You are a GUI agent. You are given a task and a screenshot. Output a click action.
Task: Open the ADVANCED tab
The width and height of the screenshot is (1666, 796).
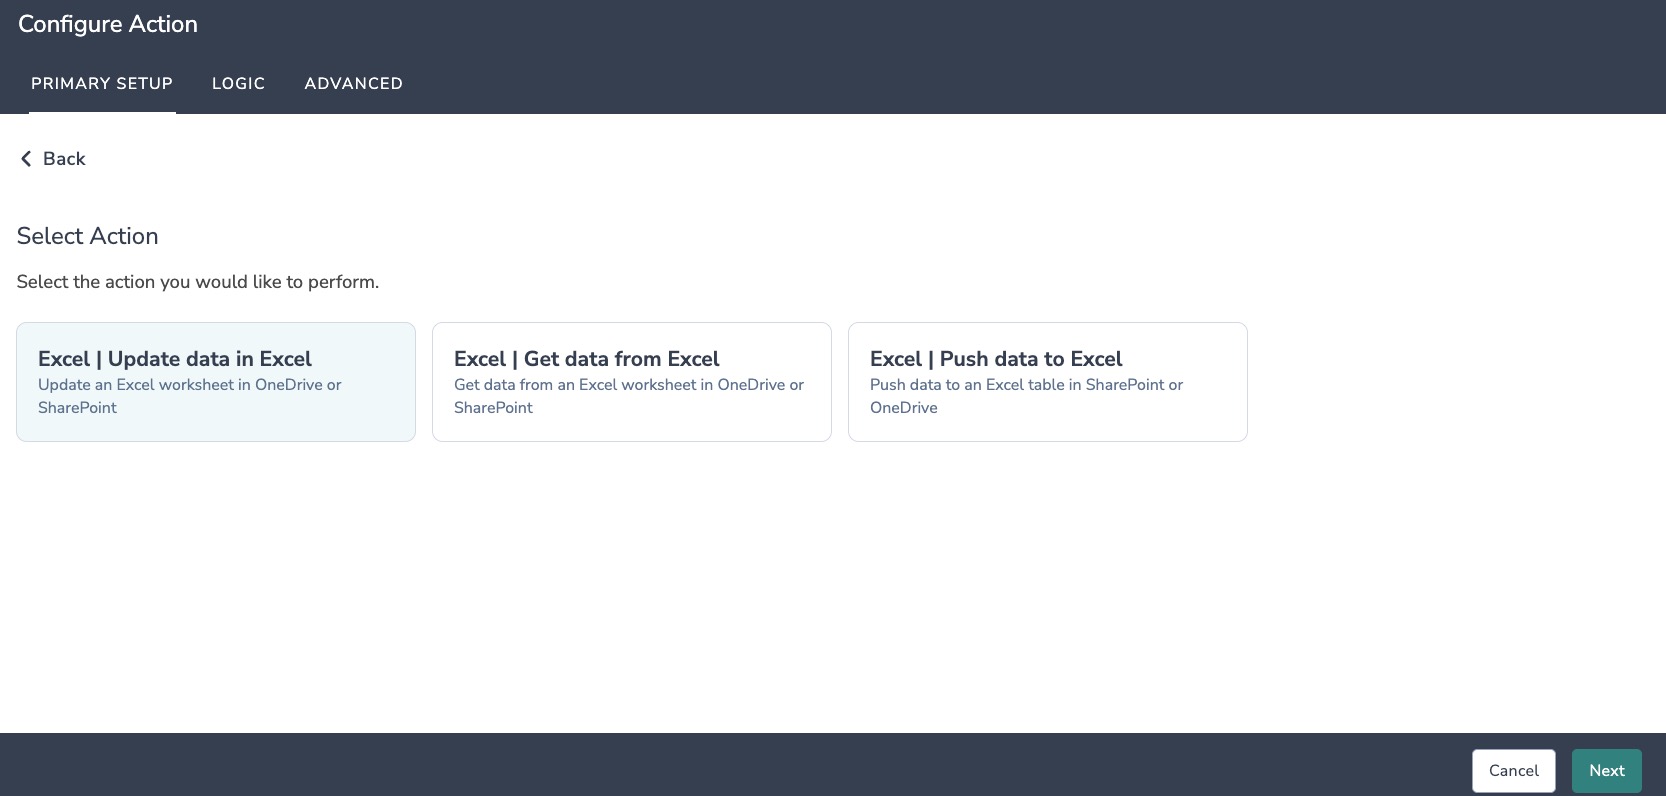[354, 84]
